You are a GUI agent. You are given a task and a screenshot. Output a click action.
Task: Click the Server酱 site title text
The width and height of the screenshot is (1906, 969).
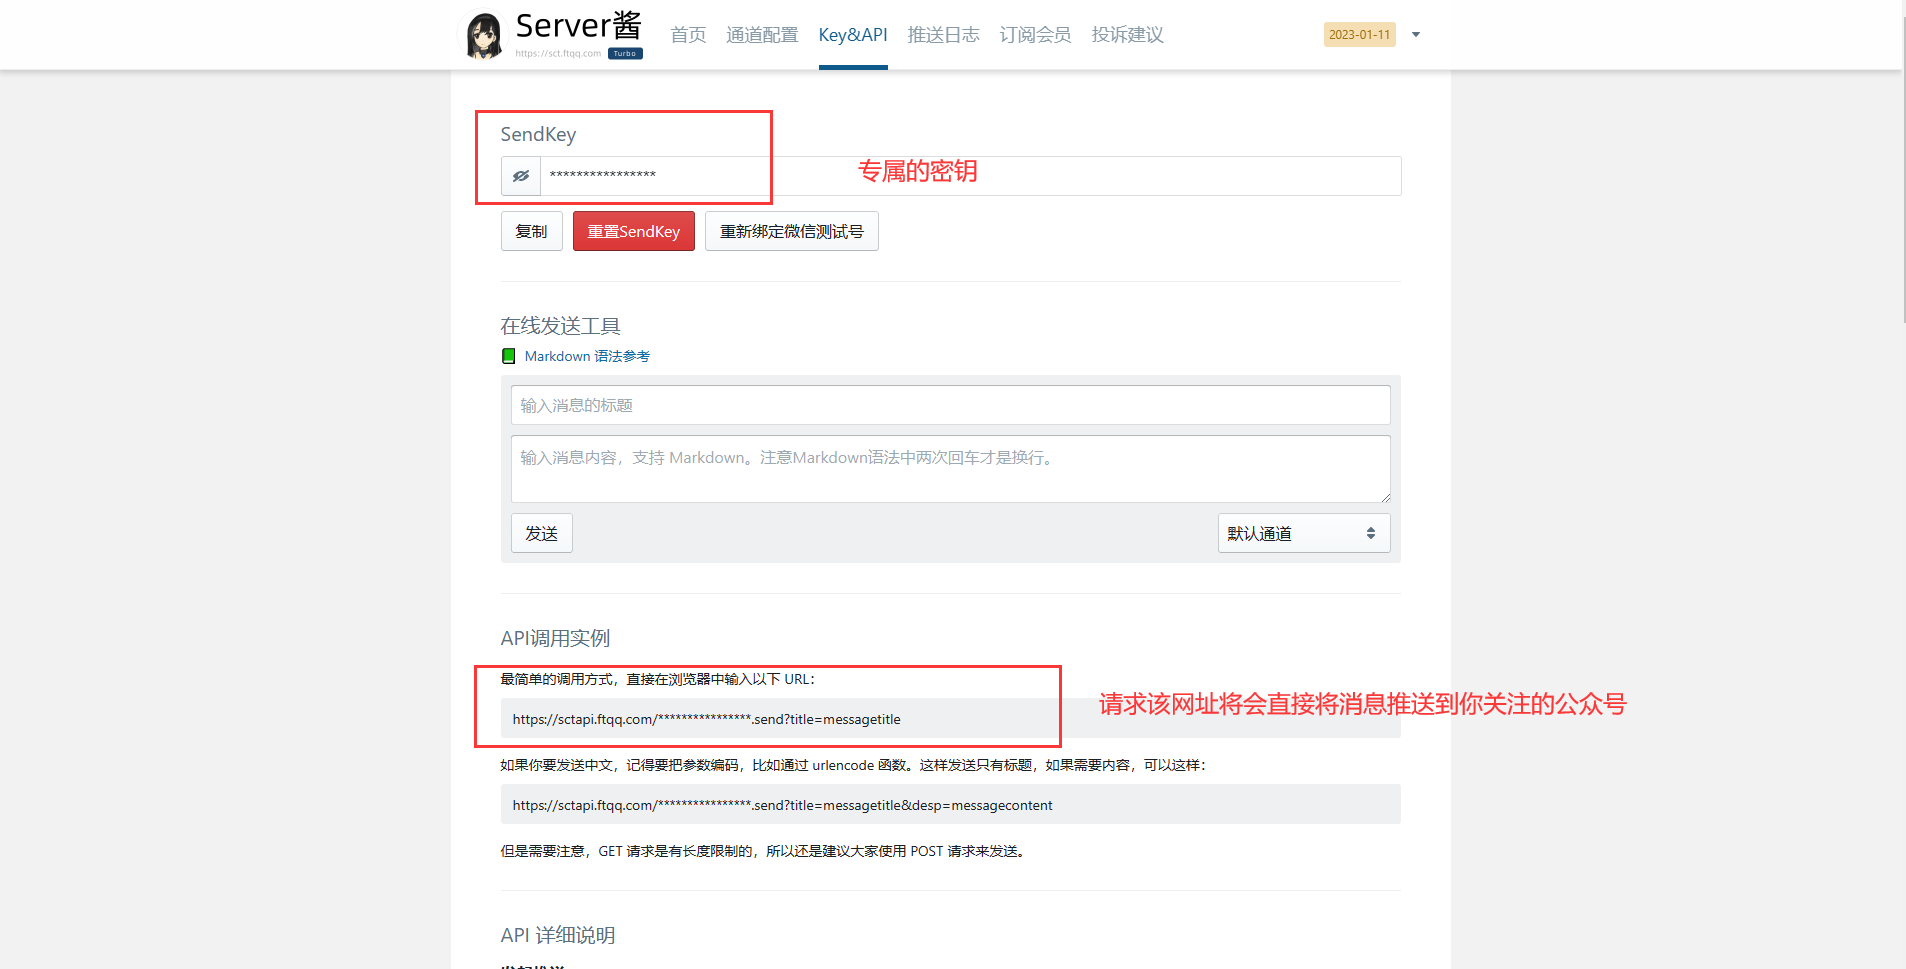pos(578,26)
